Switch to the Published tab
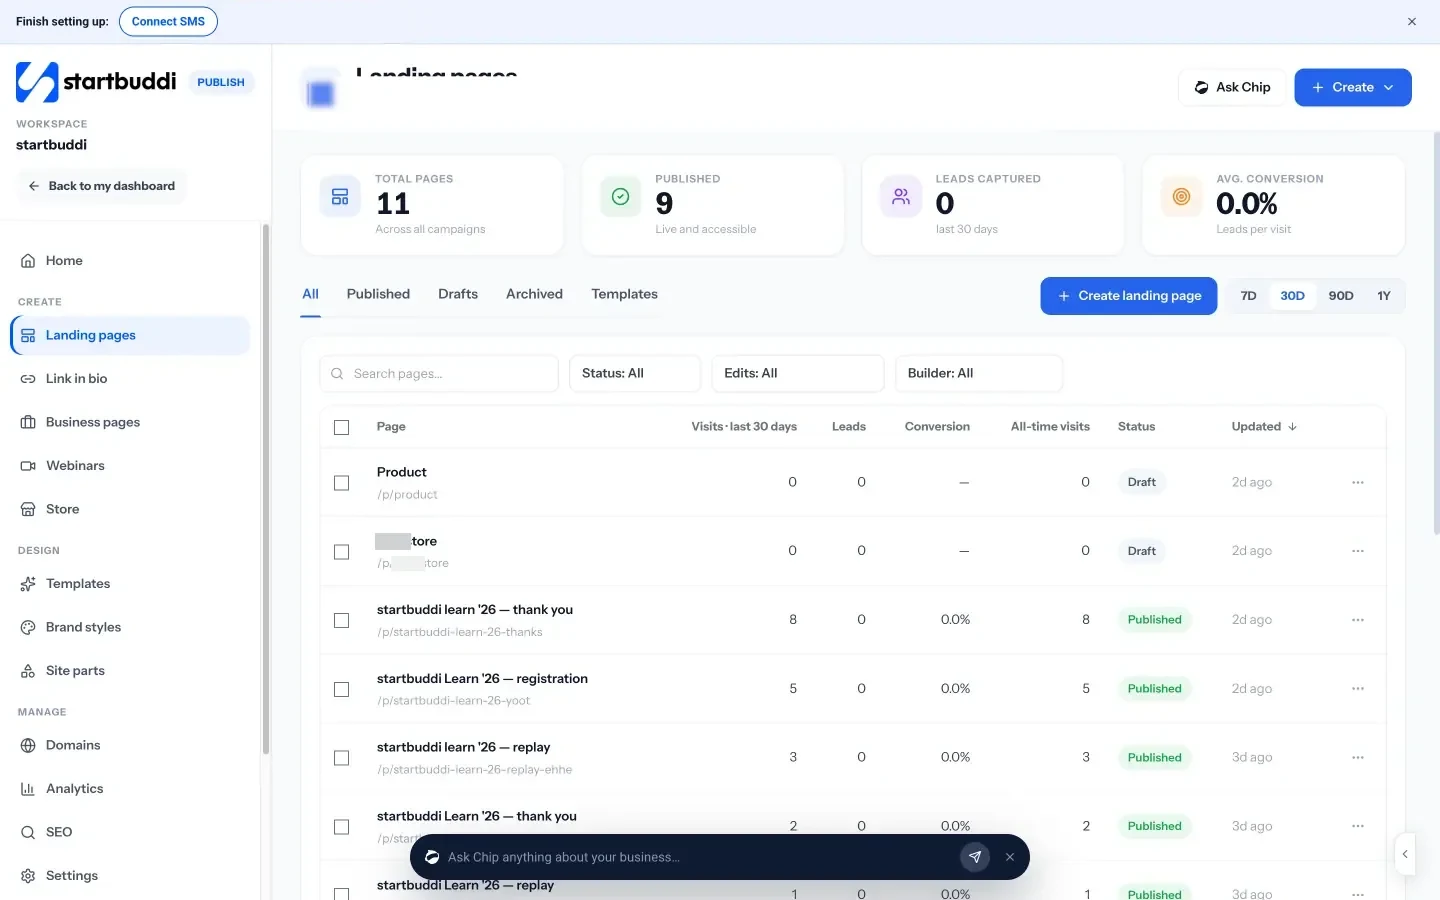 pyautogui.click(x=378, y=294)
